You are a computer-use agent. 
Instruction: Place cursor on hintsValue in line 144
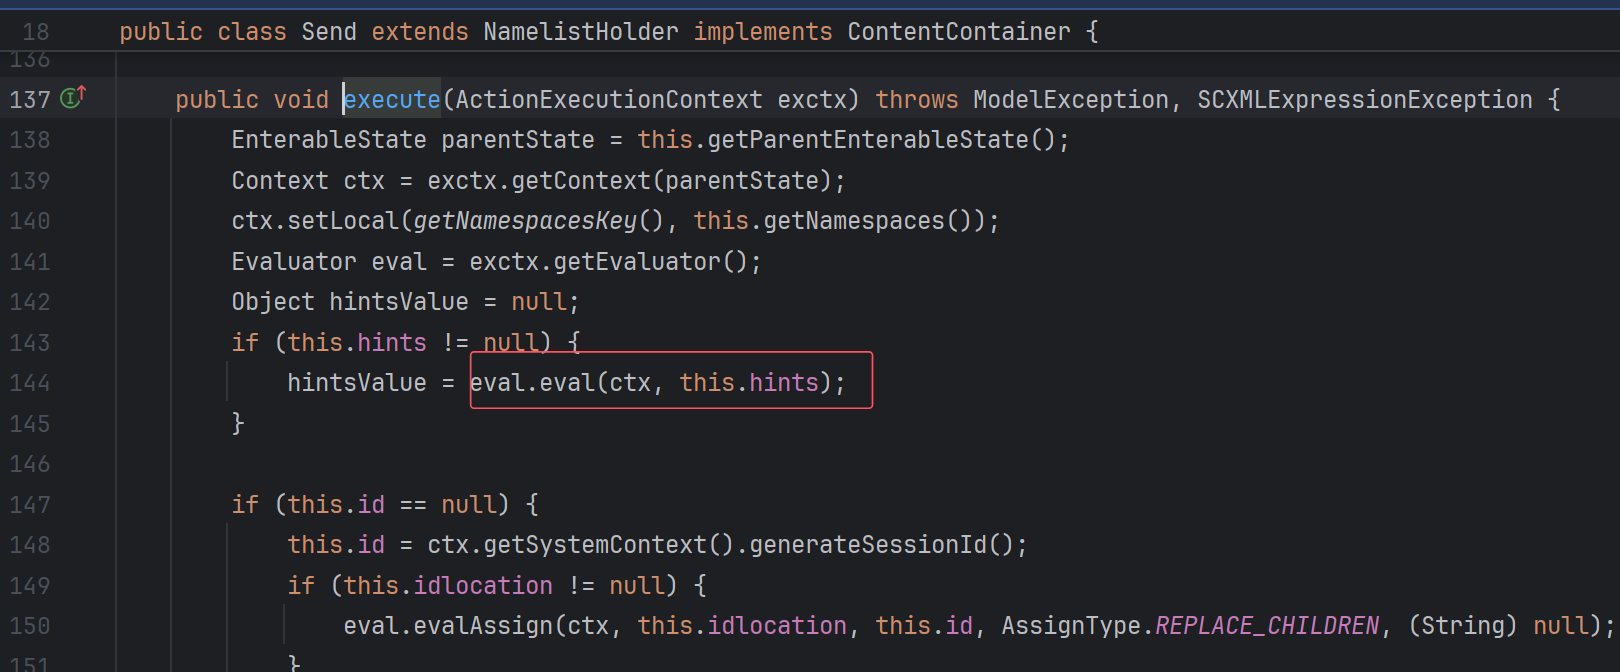[x=356, y=383]
